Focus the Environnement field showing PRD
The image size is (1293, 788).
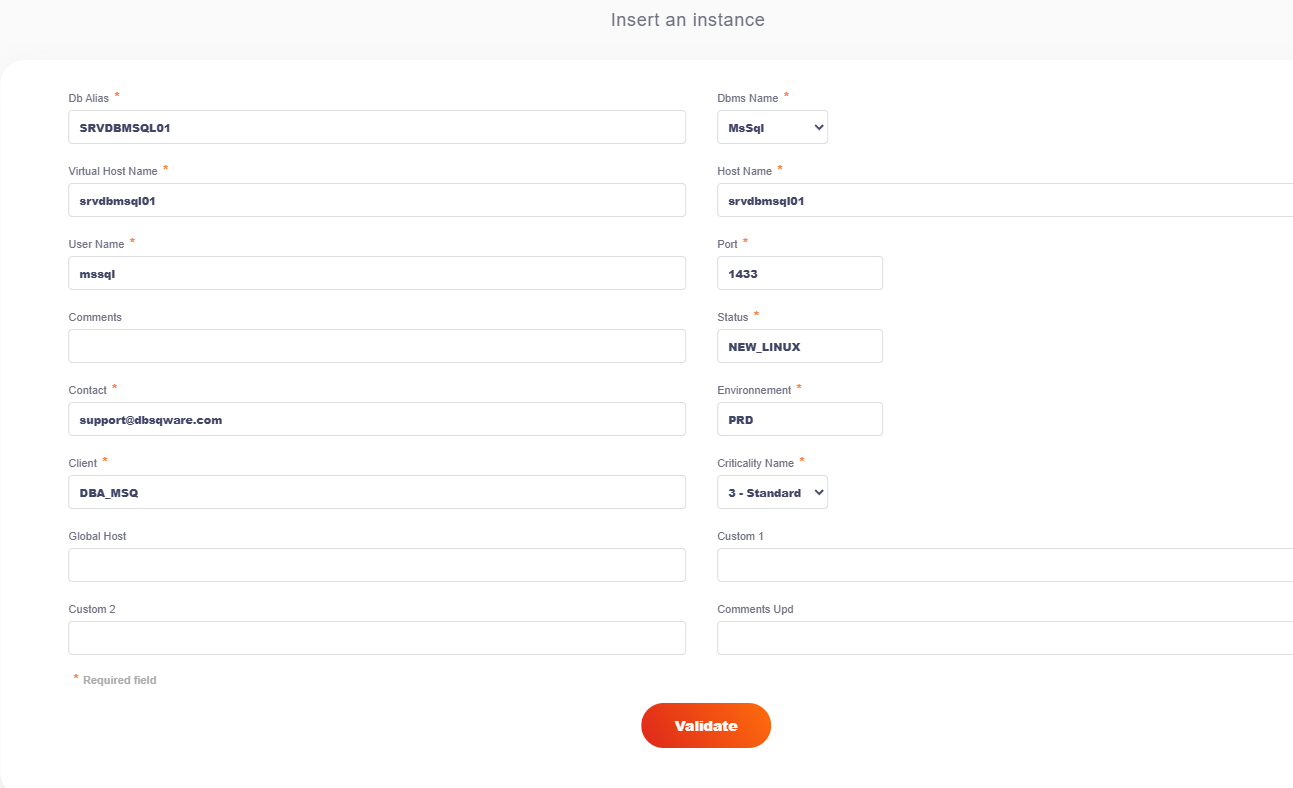[x=799, y=419]
